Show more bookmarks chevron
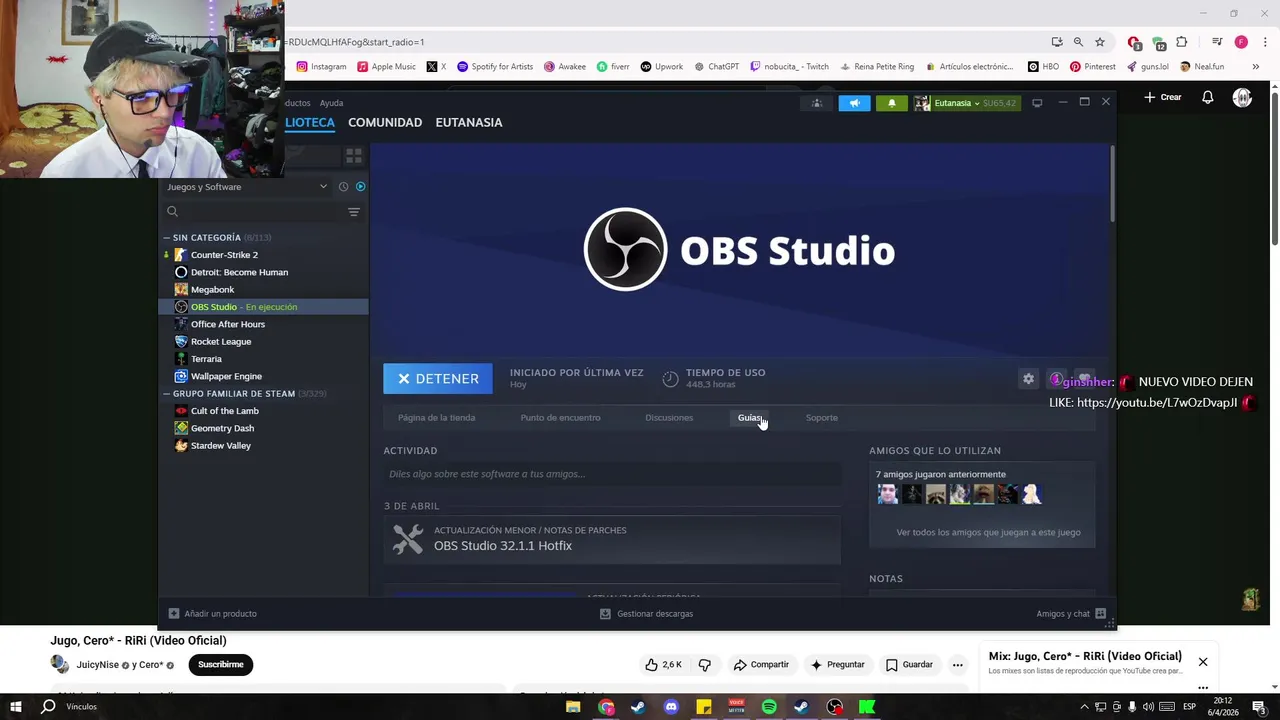The width and height of the screenshot is (1280, 720). (x=1255, y=67)
